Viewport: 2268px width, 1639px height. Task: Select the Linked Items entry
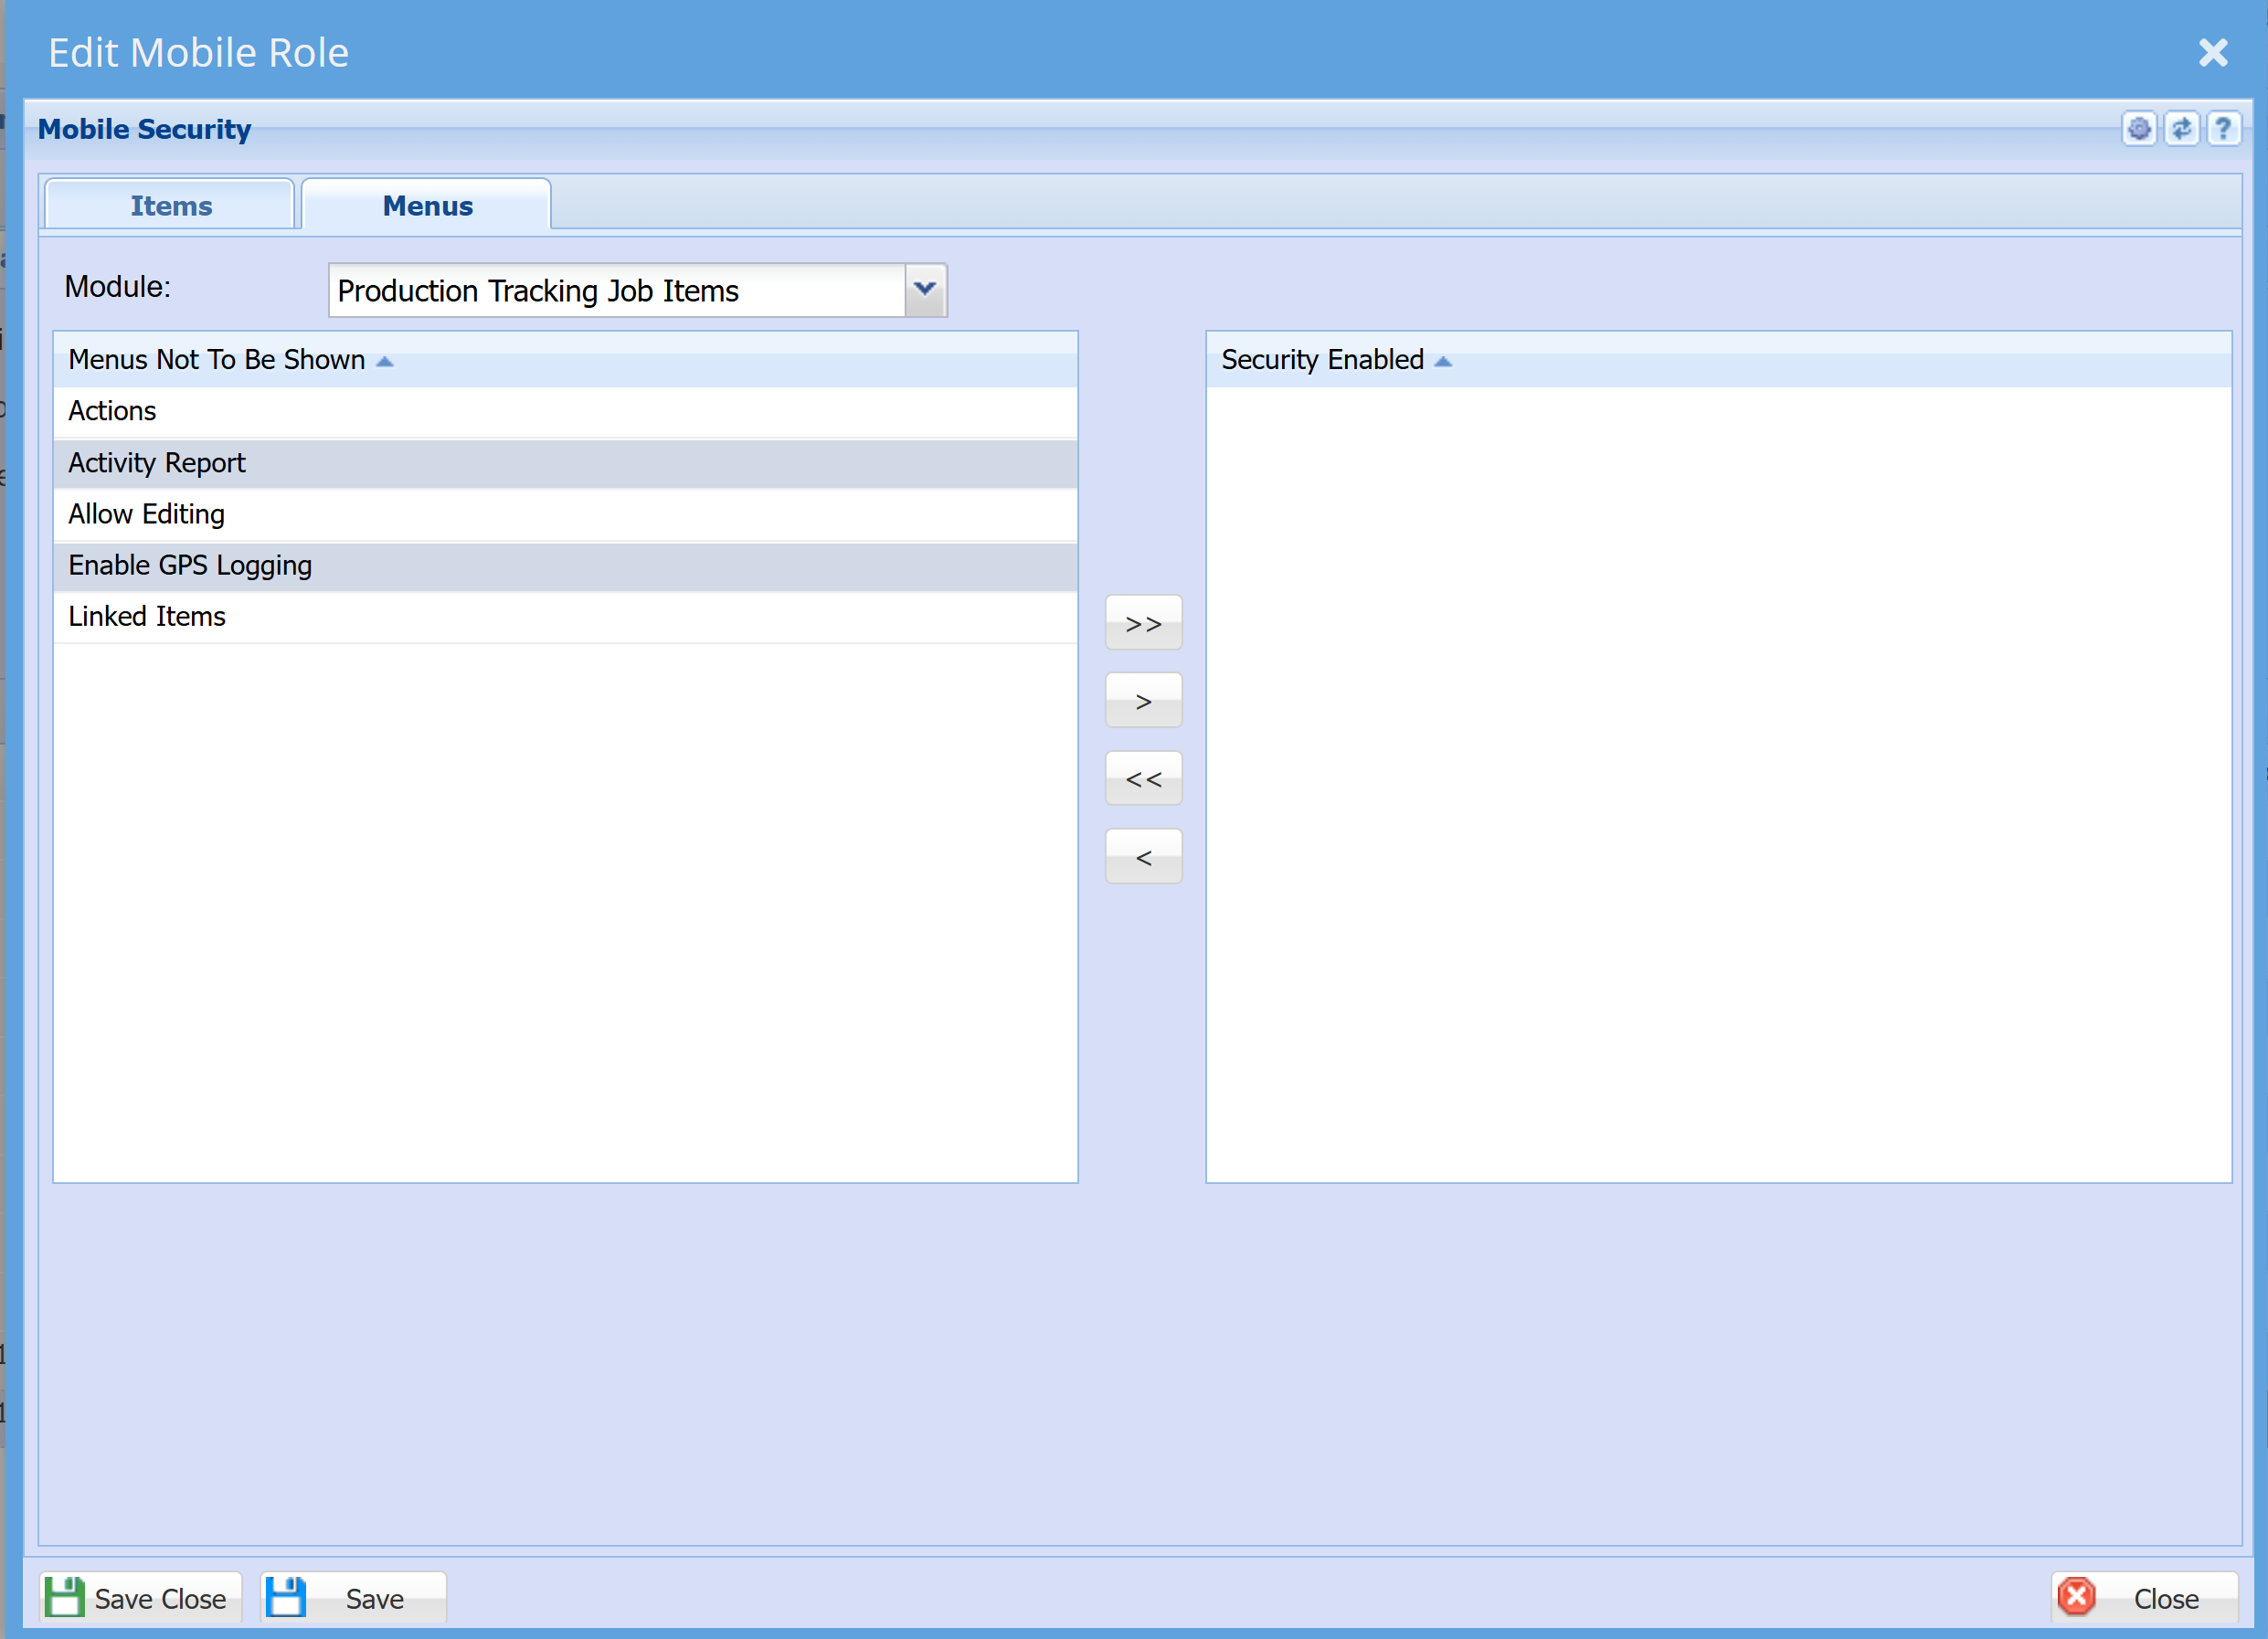click(x=565, y=617)
